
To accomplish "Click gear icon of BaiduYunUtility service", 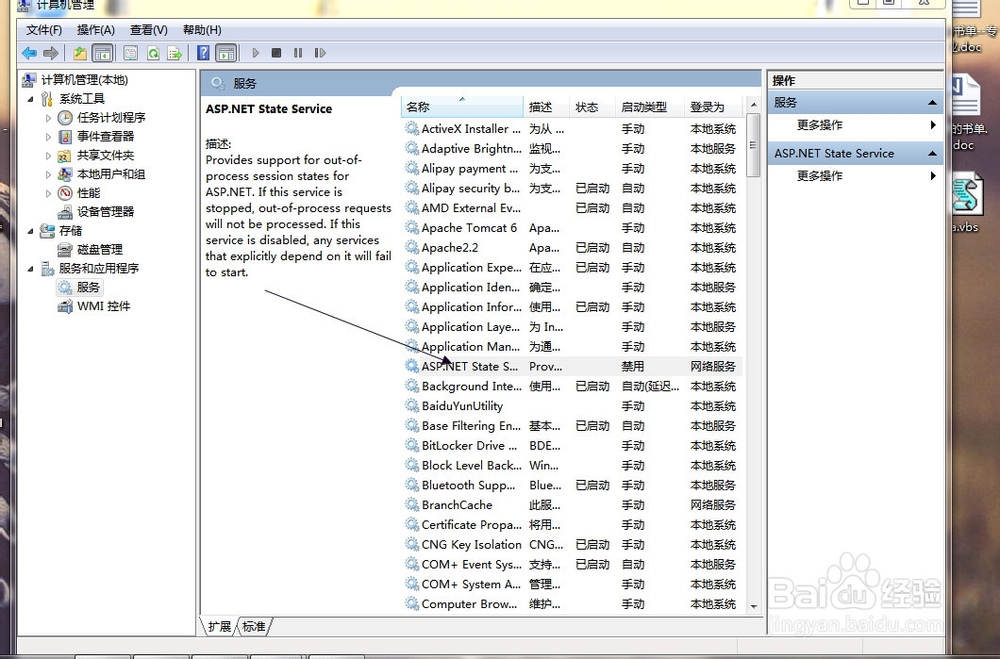I will [x=412, y=405].
